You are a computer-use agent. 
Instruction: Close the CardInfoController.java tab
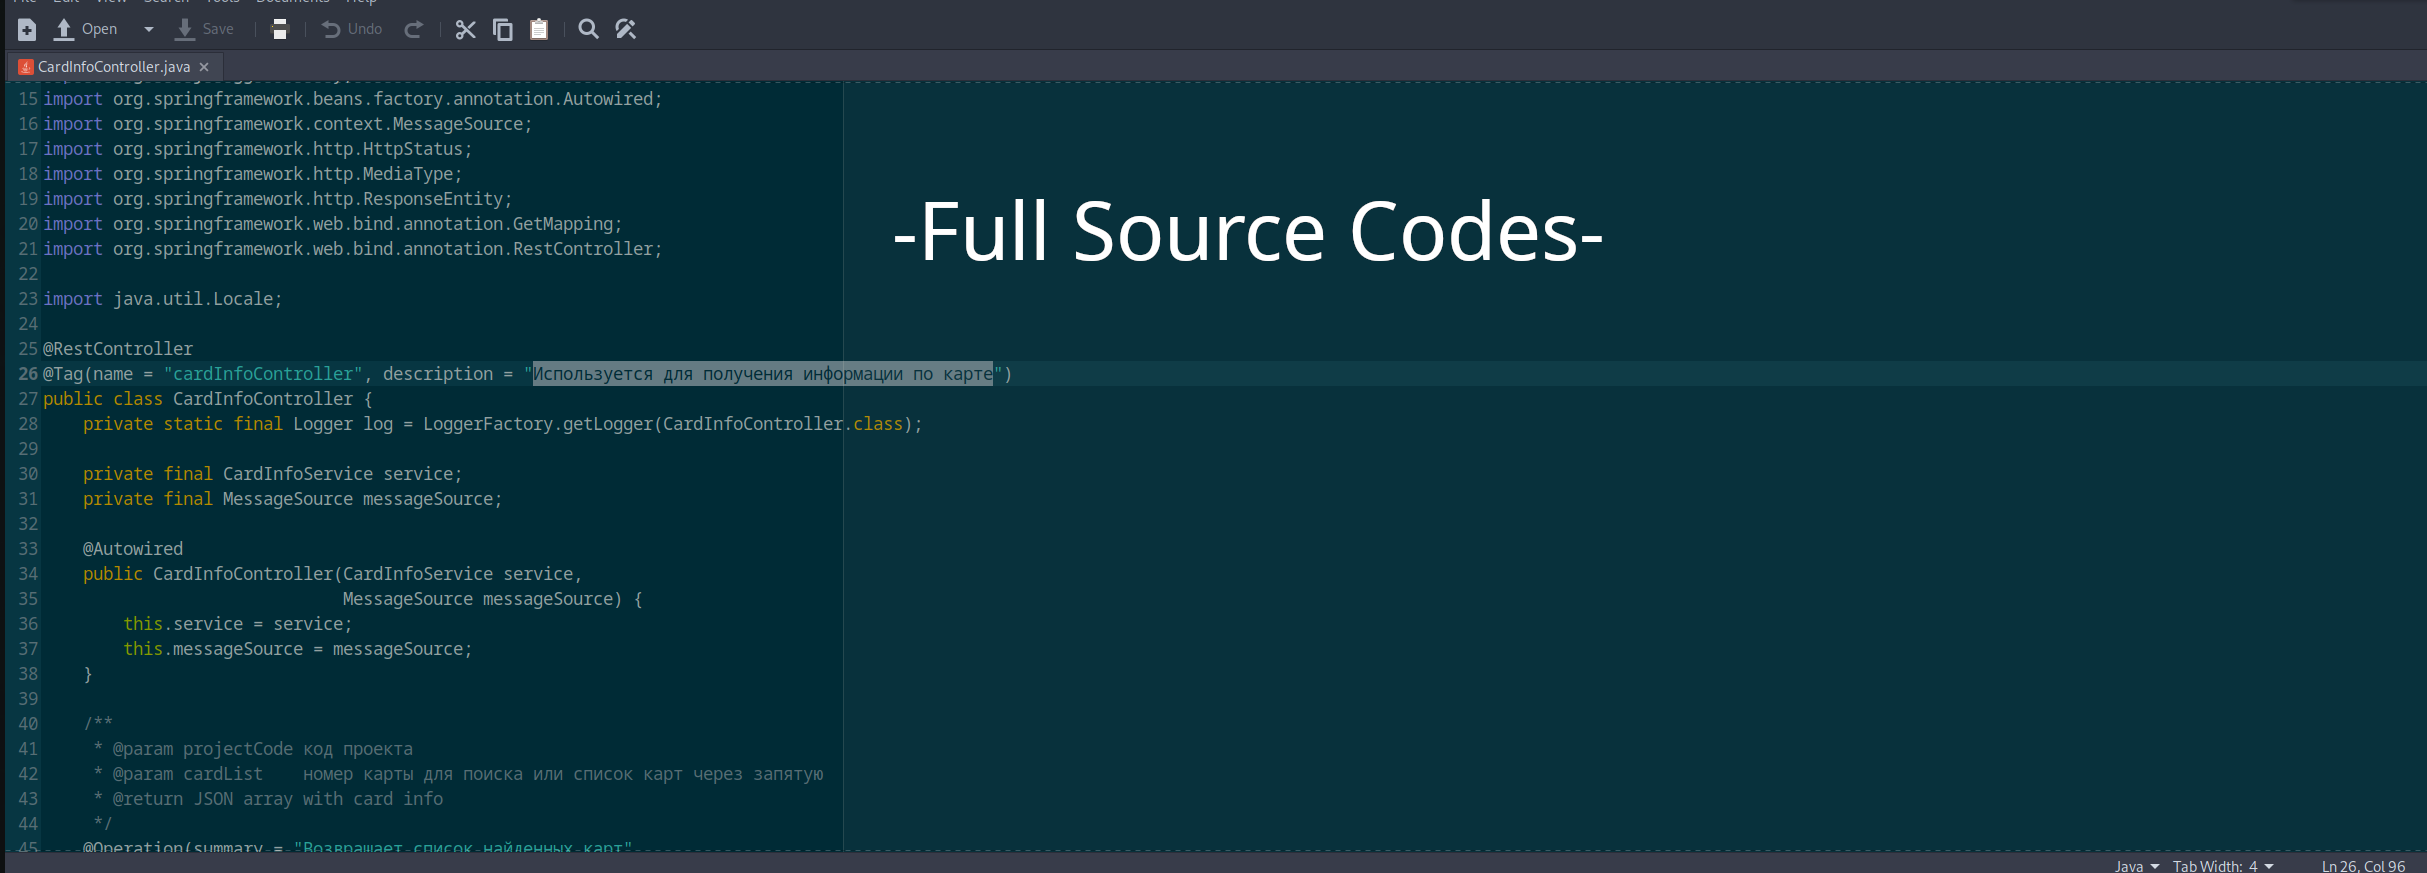tap(204, 67)
